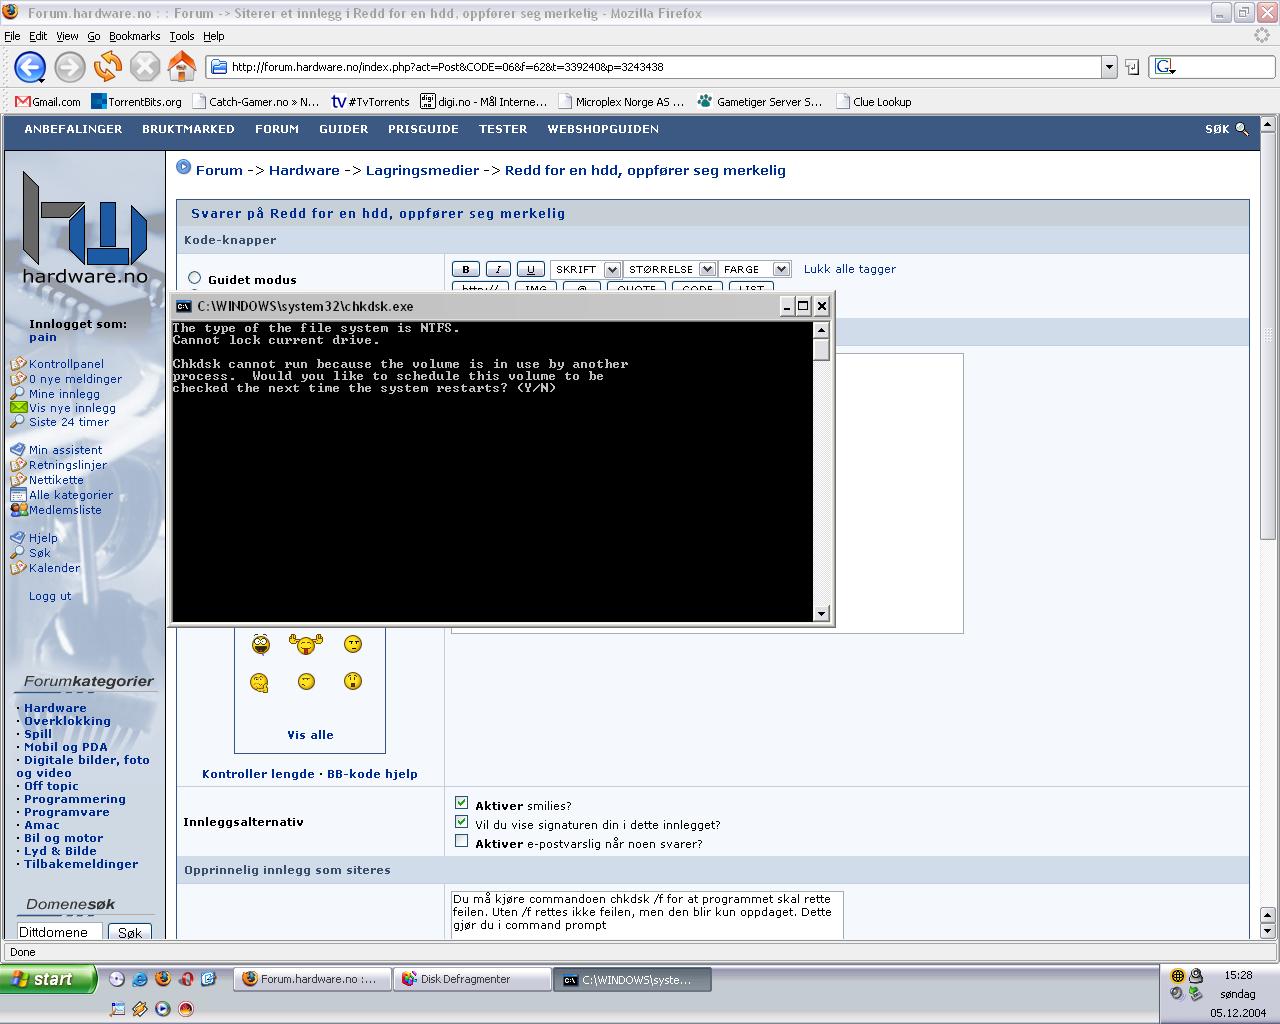
Task: Open the FARGE color dropdown
Action: click(755, 269)
